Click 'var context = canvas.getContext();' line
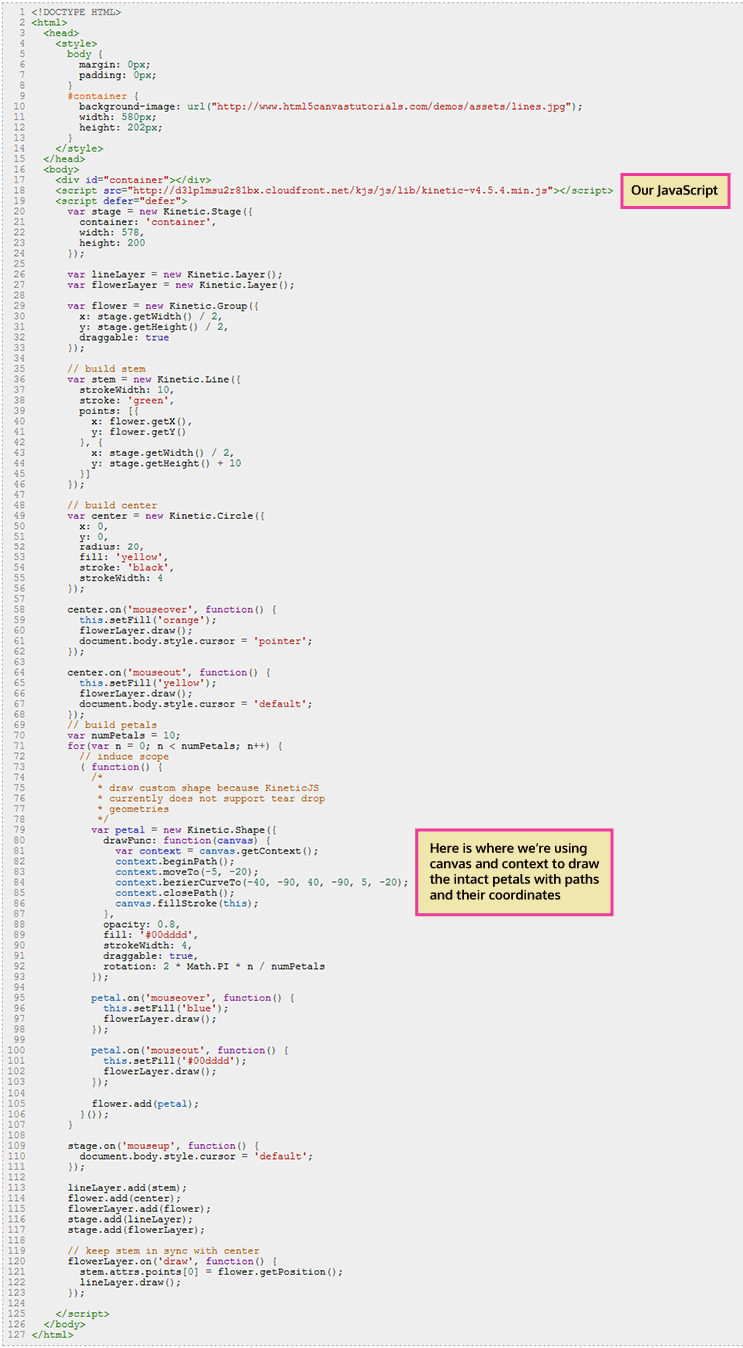Viewport: 743px width, 1348px height. click(217, 851)
